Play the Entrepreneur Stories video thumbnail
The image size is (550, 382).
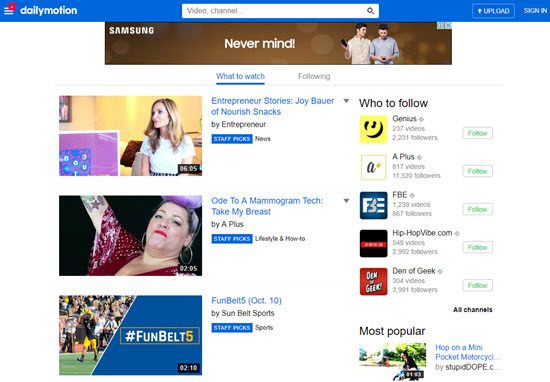point(130,136)
